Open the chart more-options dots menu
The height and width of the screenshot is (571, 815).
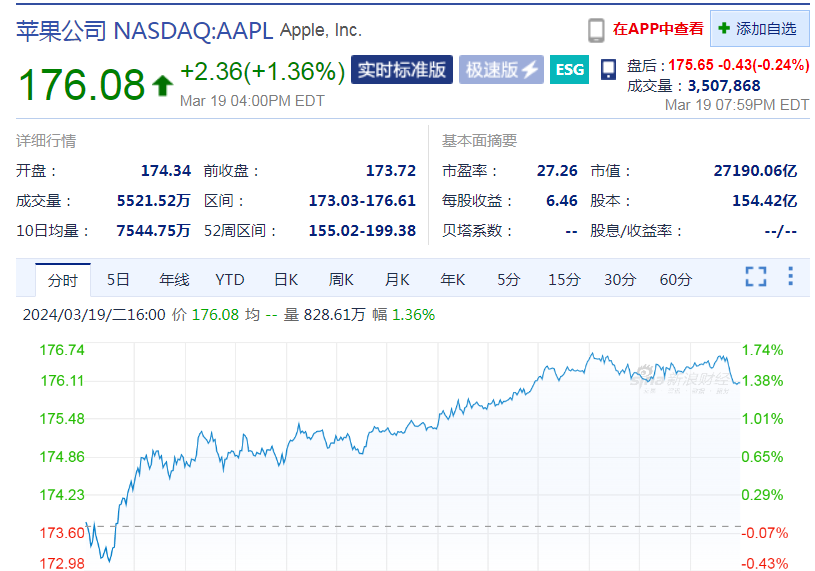791,276
